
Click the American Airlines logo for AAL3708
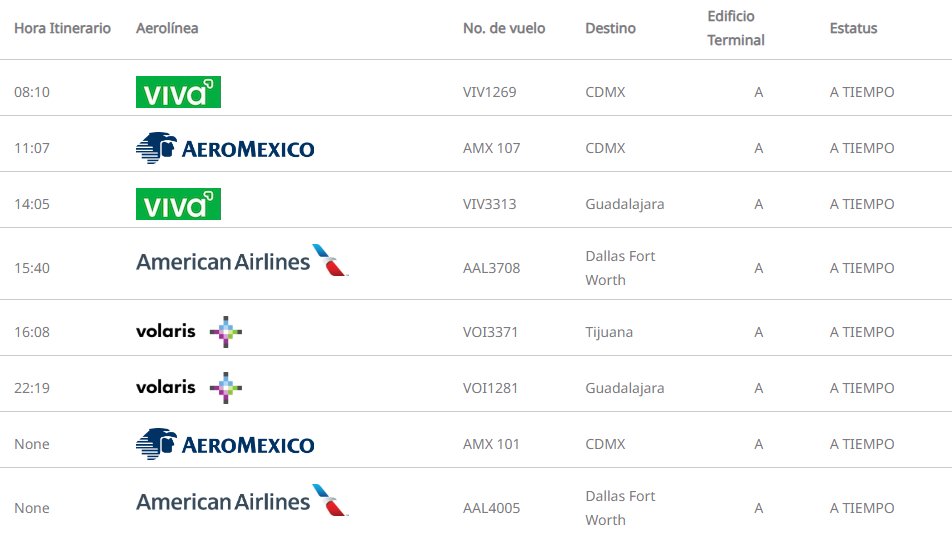click(x=242, y=262)
